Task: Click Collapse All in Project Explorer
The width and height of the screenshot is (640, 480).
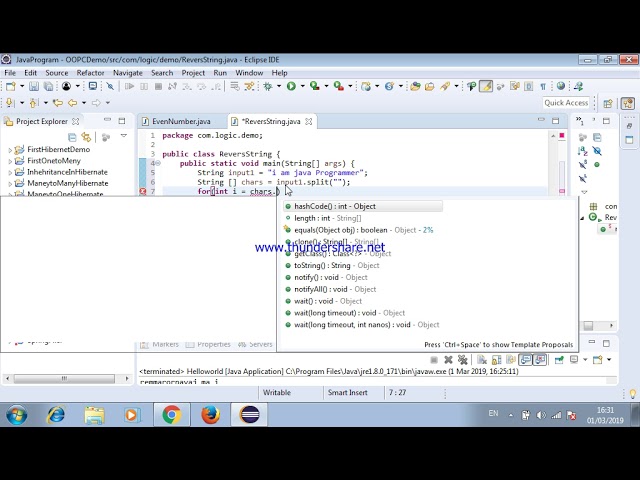Action: click(72, 137)
